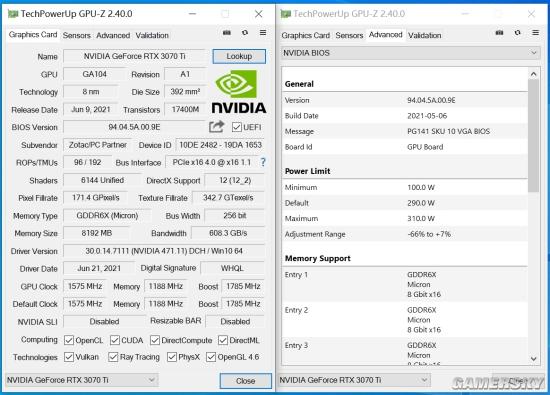Open the GPU selector dropdown in right window
Screen dimensions: 550x395
(x=354, y=380)
